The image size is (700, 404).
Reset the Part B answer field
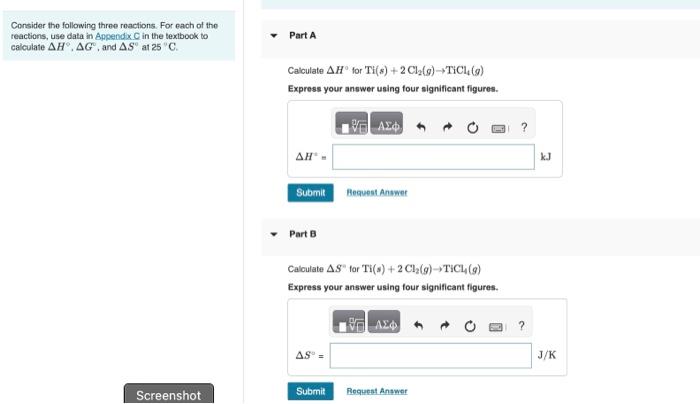tap(470, 326)
